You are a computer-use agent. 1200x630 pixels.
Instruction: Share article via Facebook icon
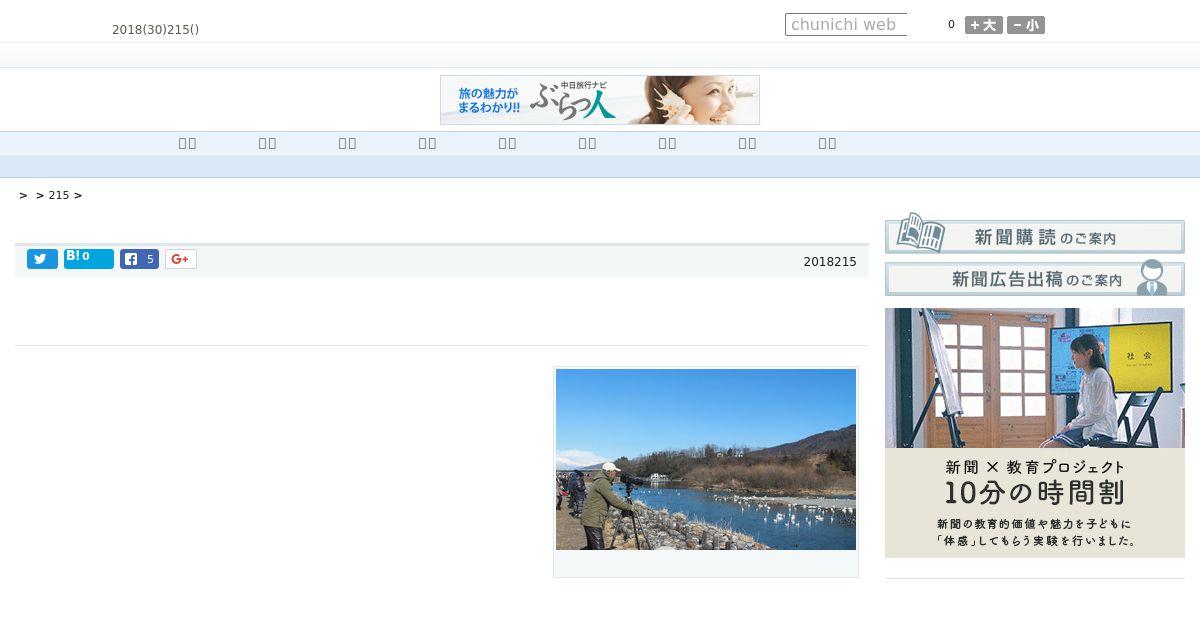coord(139,259)
